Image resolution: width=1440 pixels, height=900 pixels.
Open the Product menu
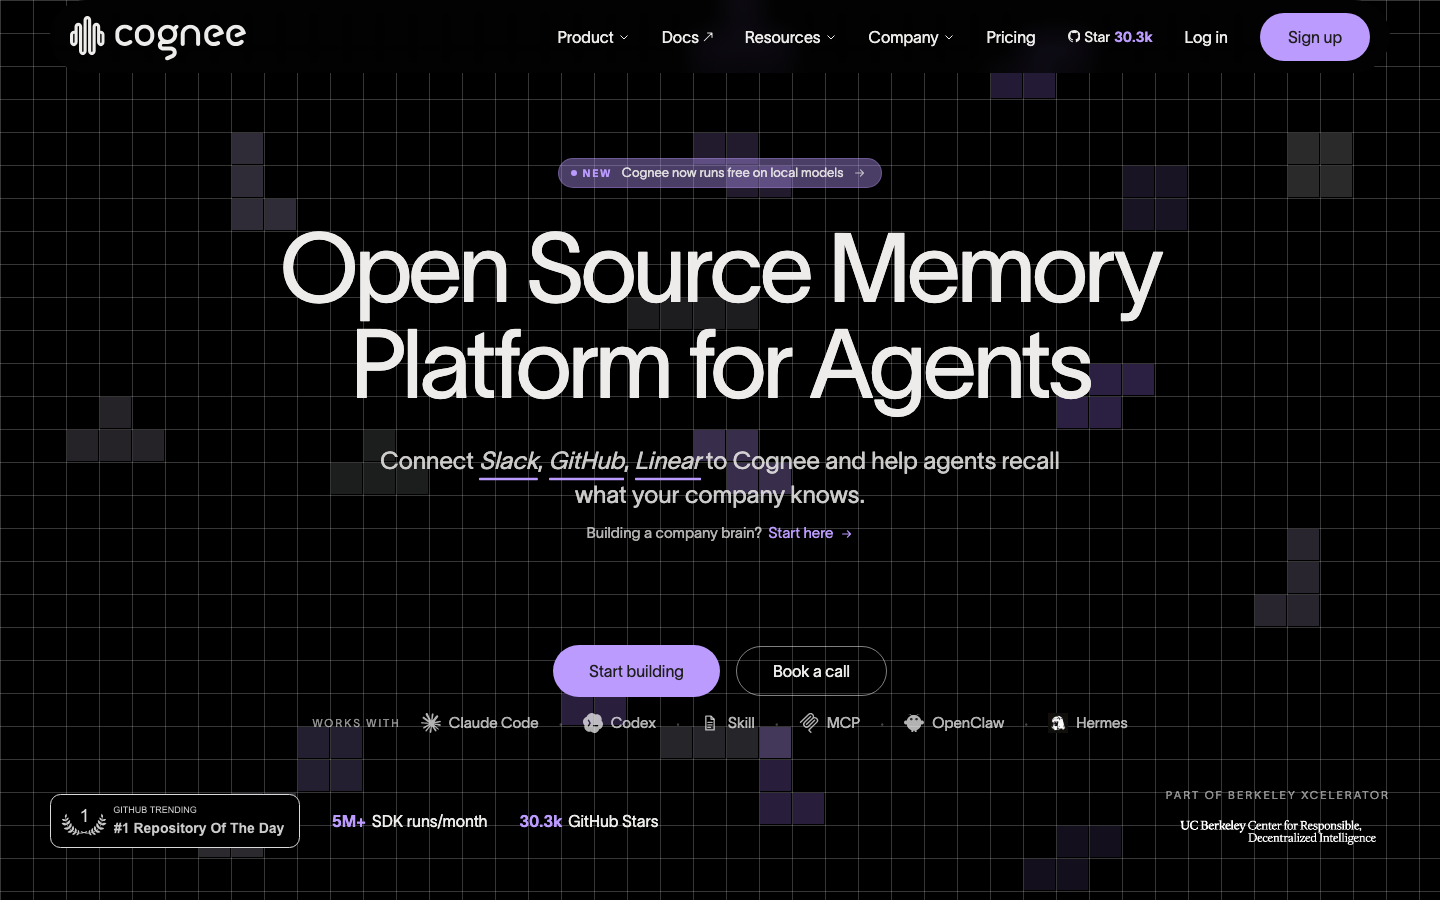[593, 37]
